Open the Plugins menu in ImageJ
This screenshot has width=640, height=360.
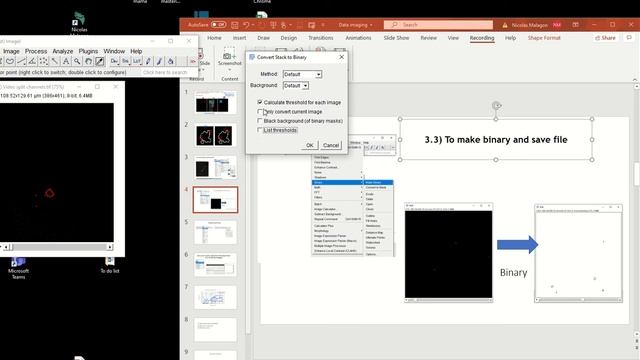coord(88,51)
